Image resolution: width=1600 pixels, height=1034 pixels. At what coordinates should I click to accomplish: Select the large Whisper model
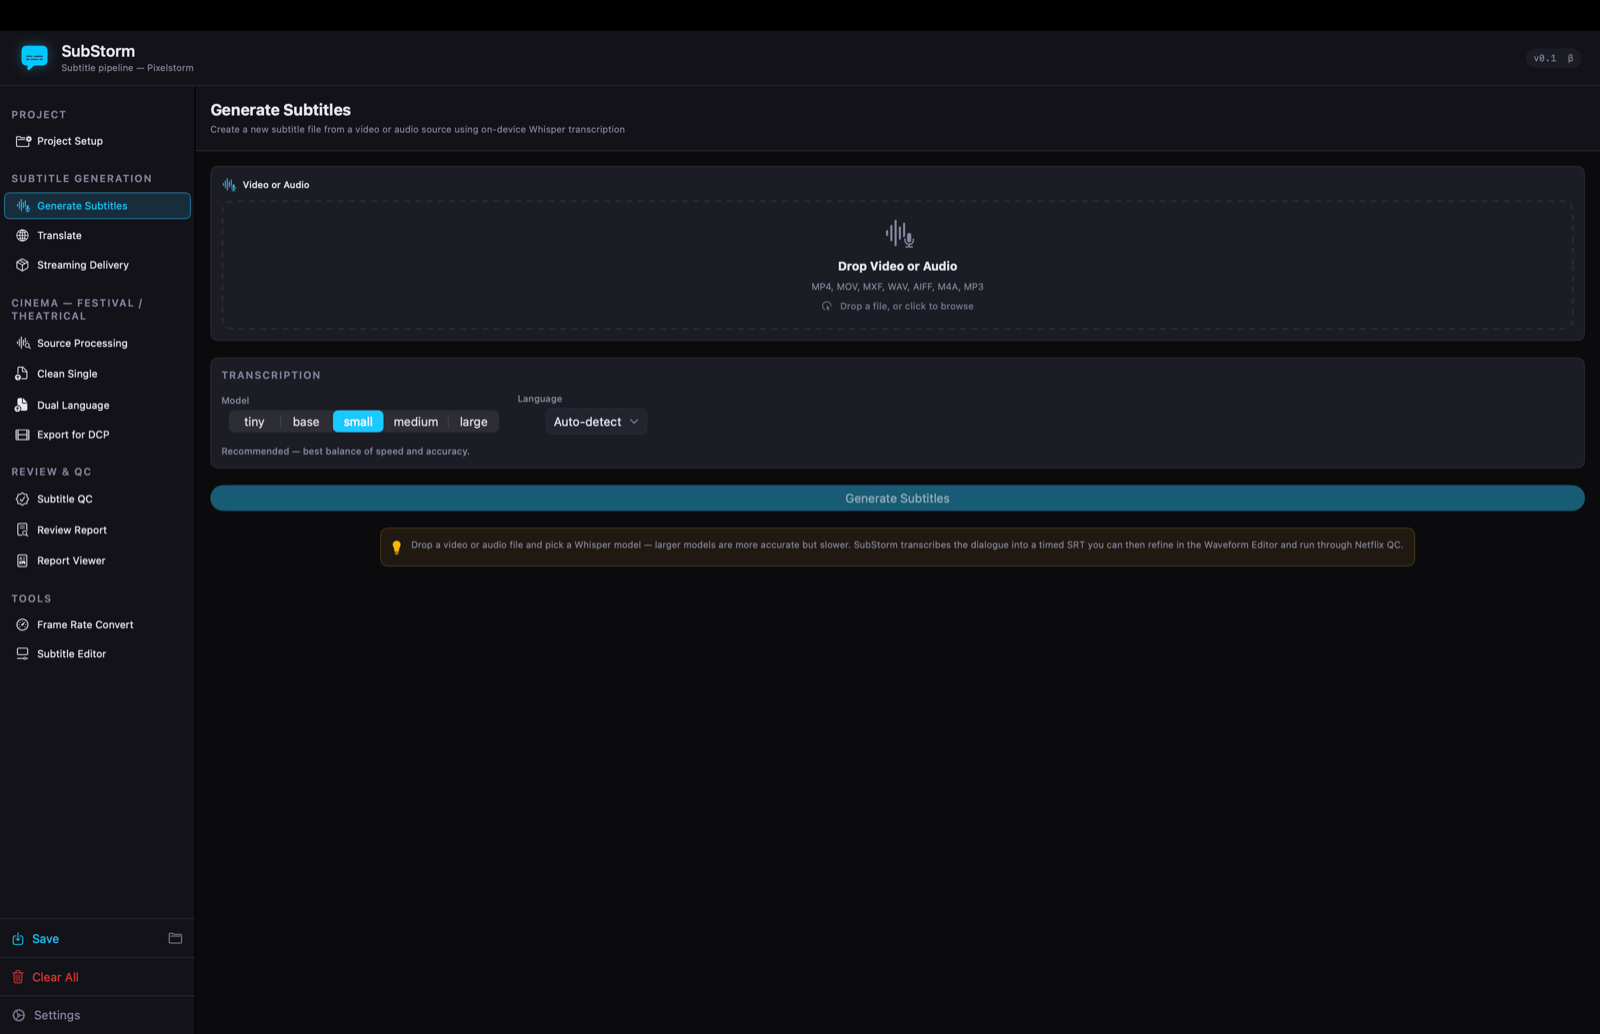pyautogui.click(x=474, y=422)
